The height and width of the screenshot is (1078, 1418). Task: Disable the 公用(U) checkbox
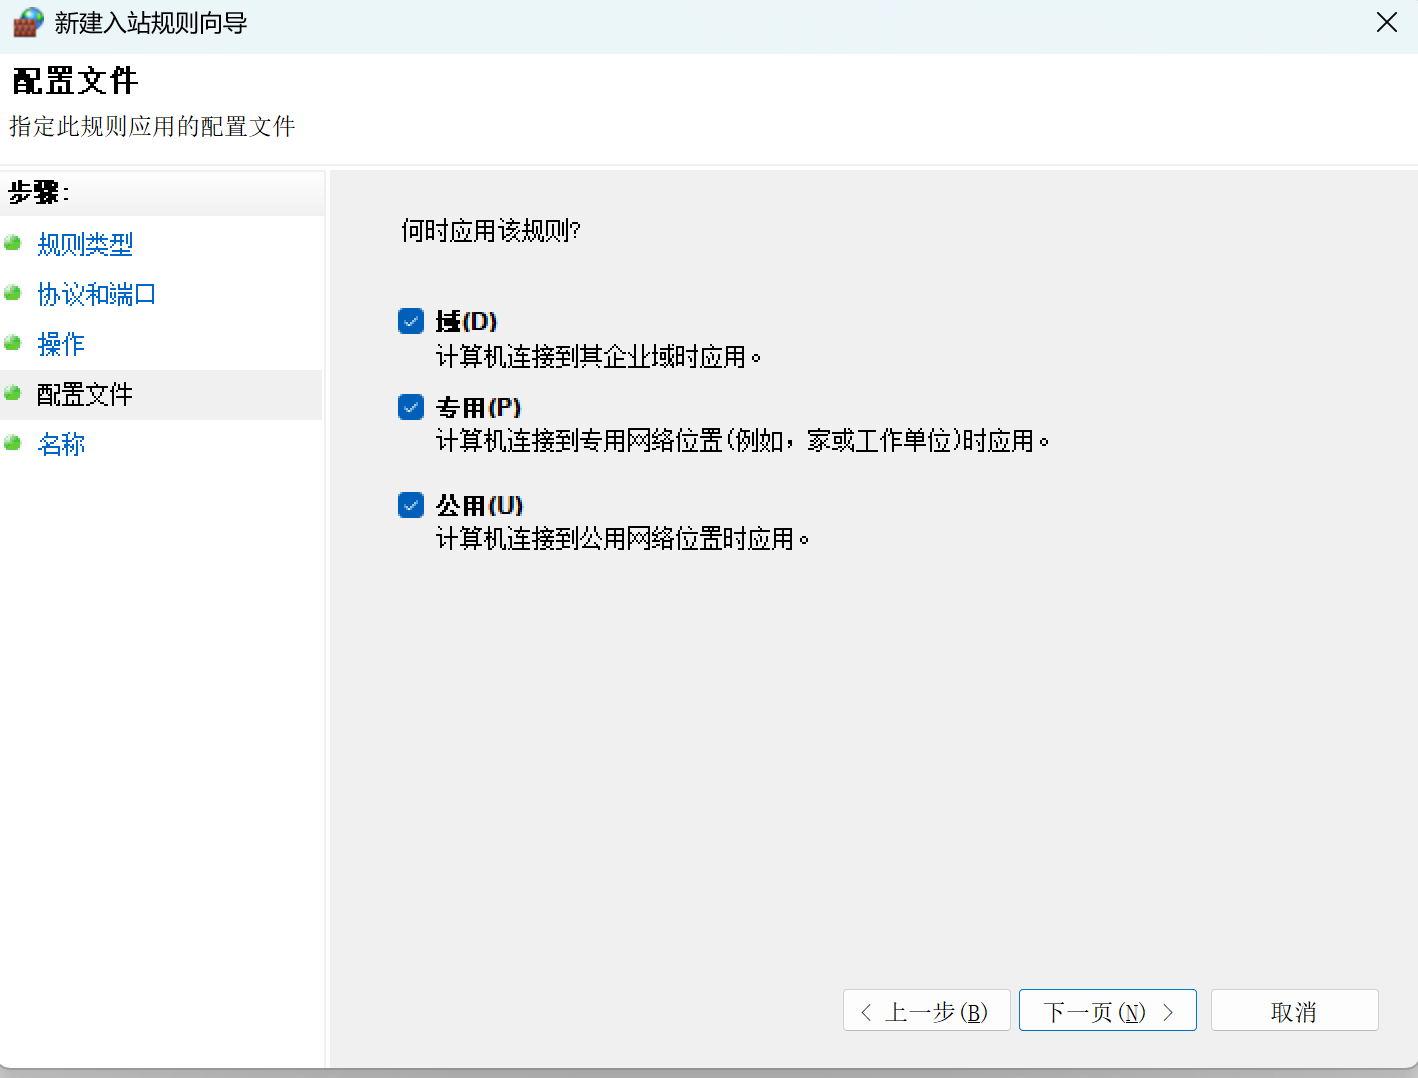[411, 505]
